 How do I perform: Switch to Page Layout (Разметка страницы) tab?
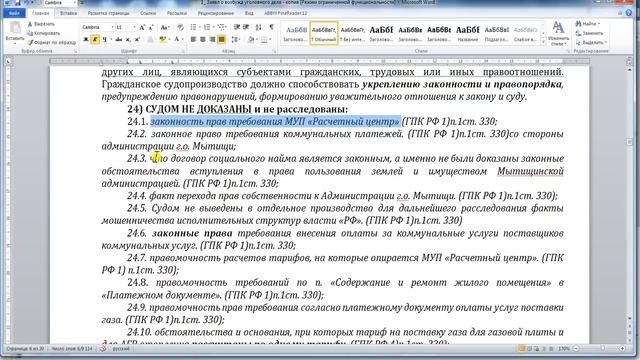[108, 13]
